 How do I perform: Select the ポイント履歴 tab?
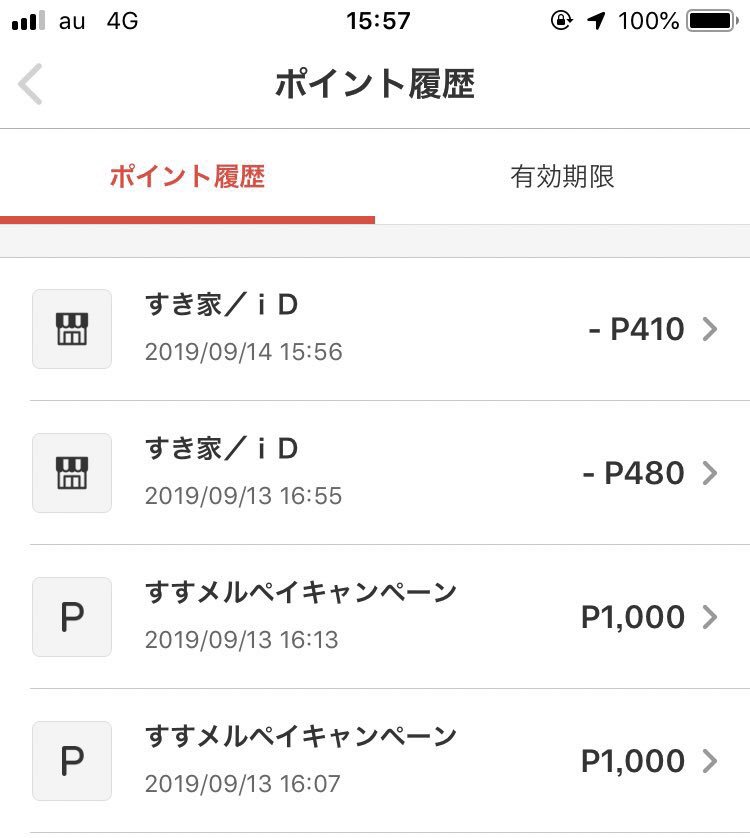tap(187, 176)
